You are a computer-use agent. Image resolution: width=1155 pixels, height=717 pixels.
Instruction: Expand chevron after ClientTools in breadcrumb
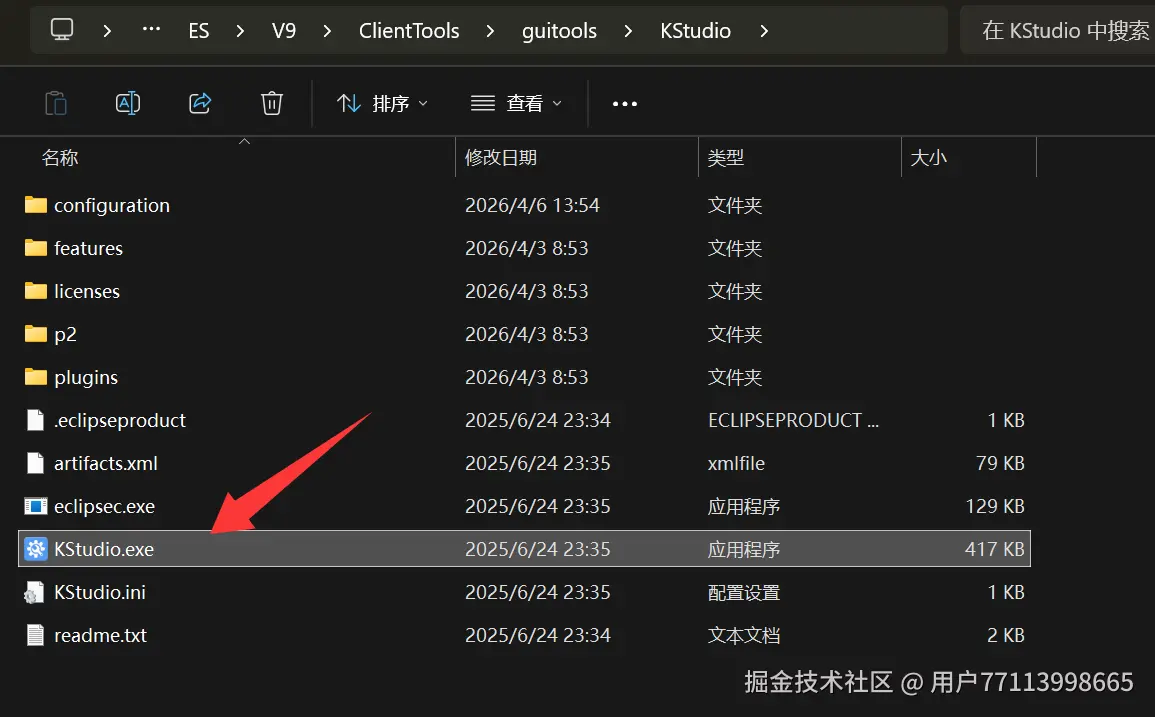tap(490, 31)
